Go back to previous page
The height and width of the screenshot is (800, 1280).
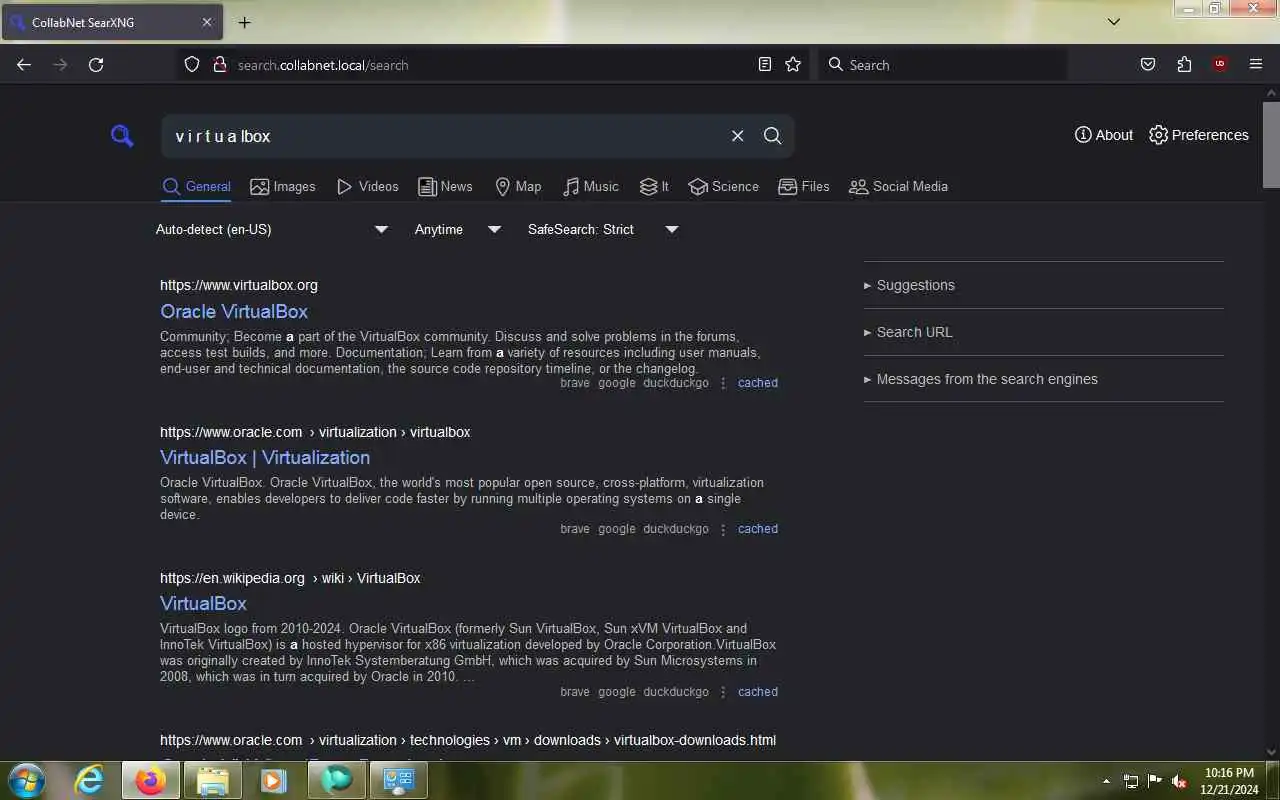point(24,65)
